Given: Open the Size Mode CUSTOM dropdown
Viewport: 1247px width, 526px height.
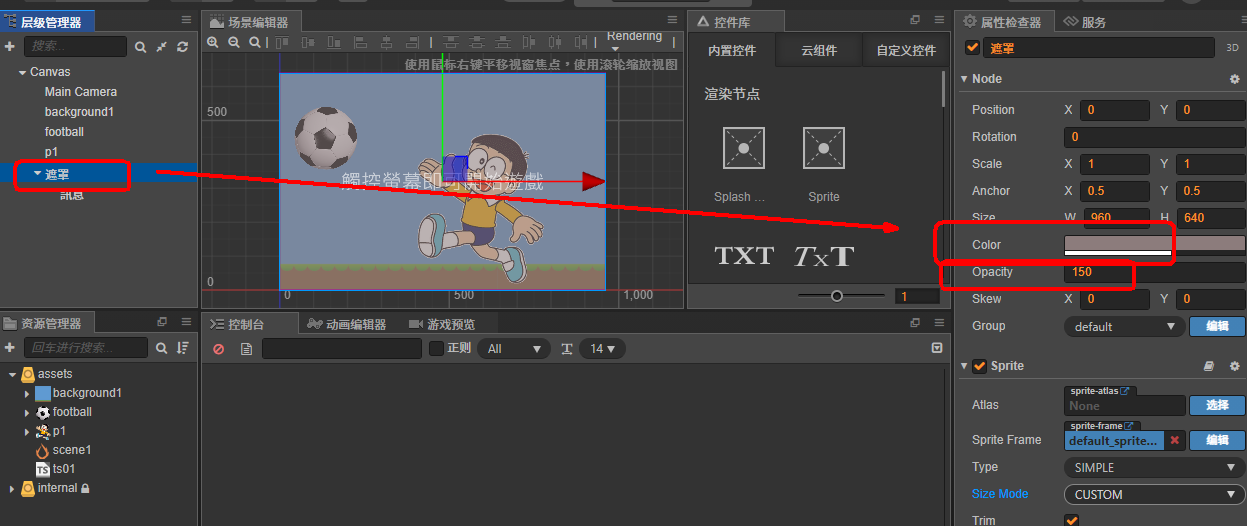Looking at the screenshot, I should coord(1154,495).
